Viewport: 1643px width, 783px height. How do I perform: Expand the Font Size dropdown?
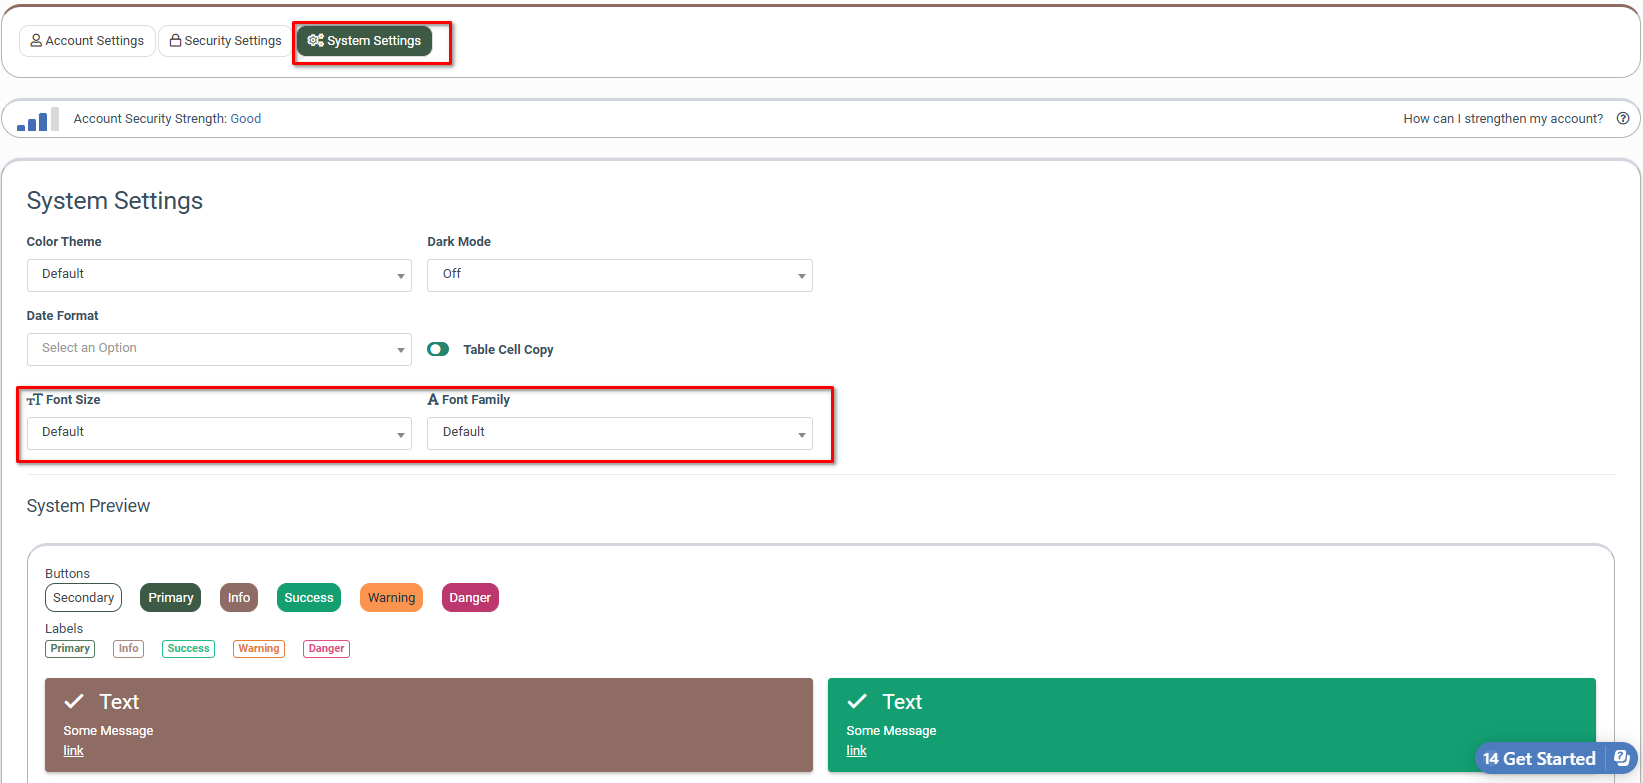point(219,433)
